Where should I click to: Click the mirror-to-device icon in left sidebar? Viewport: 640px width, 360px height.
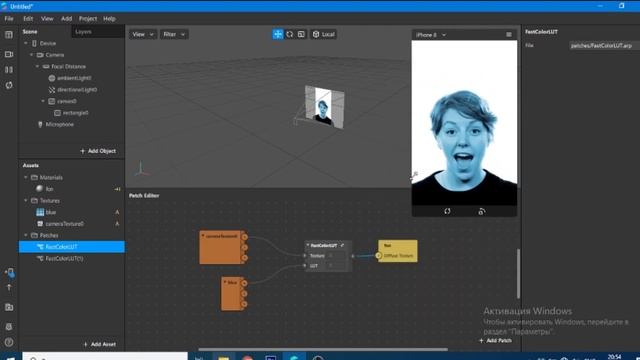(x=10, y=273)
